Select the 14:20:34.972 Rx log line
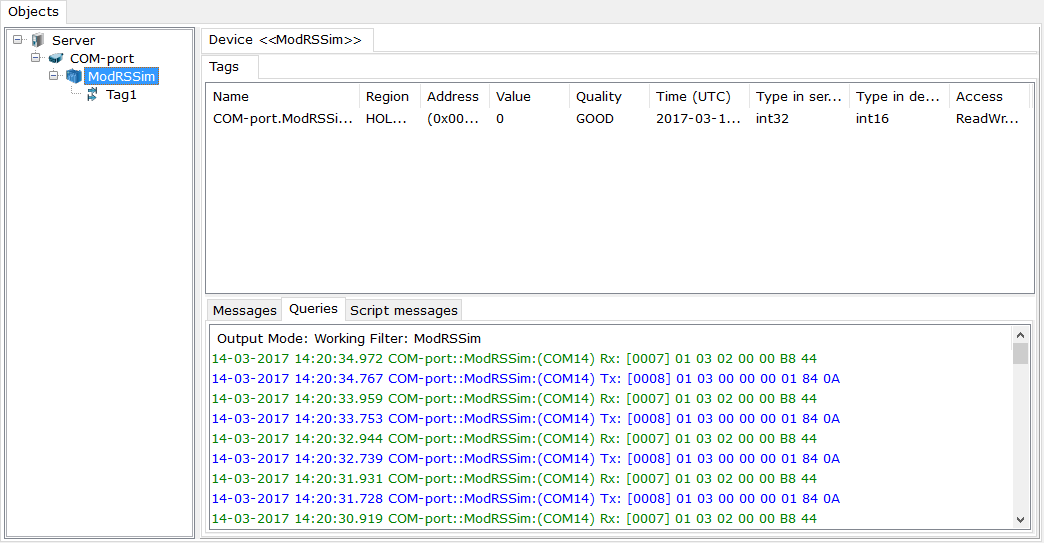Viewport: 1044px width, 543px height. click(514, 359)
